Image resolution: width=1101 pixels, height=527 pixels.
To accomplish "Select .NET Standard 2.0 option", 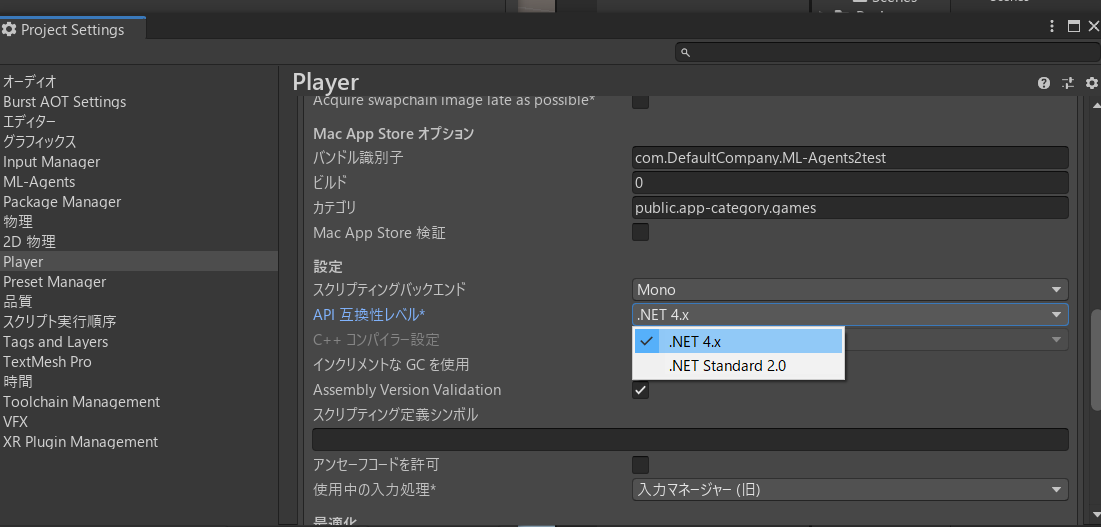I will [x=738, y=366].
